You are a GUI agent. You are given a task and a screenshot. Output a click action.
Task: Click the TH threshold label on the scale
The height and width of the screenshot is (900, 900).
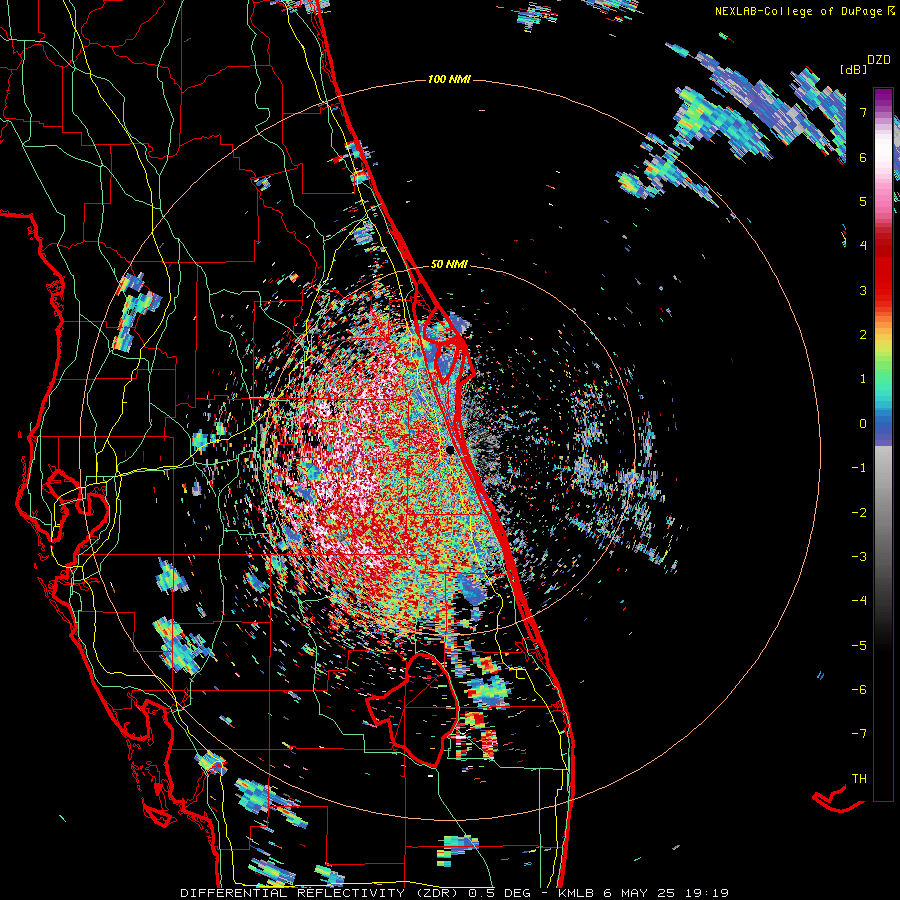click(859, 779)
